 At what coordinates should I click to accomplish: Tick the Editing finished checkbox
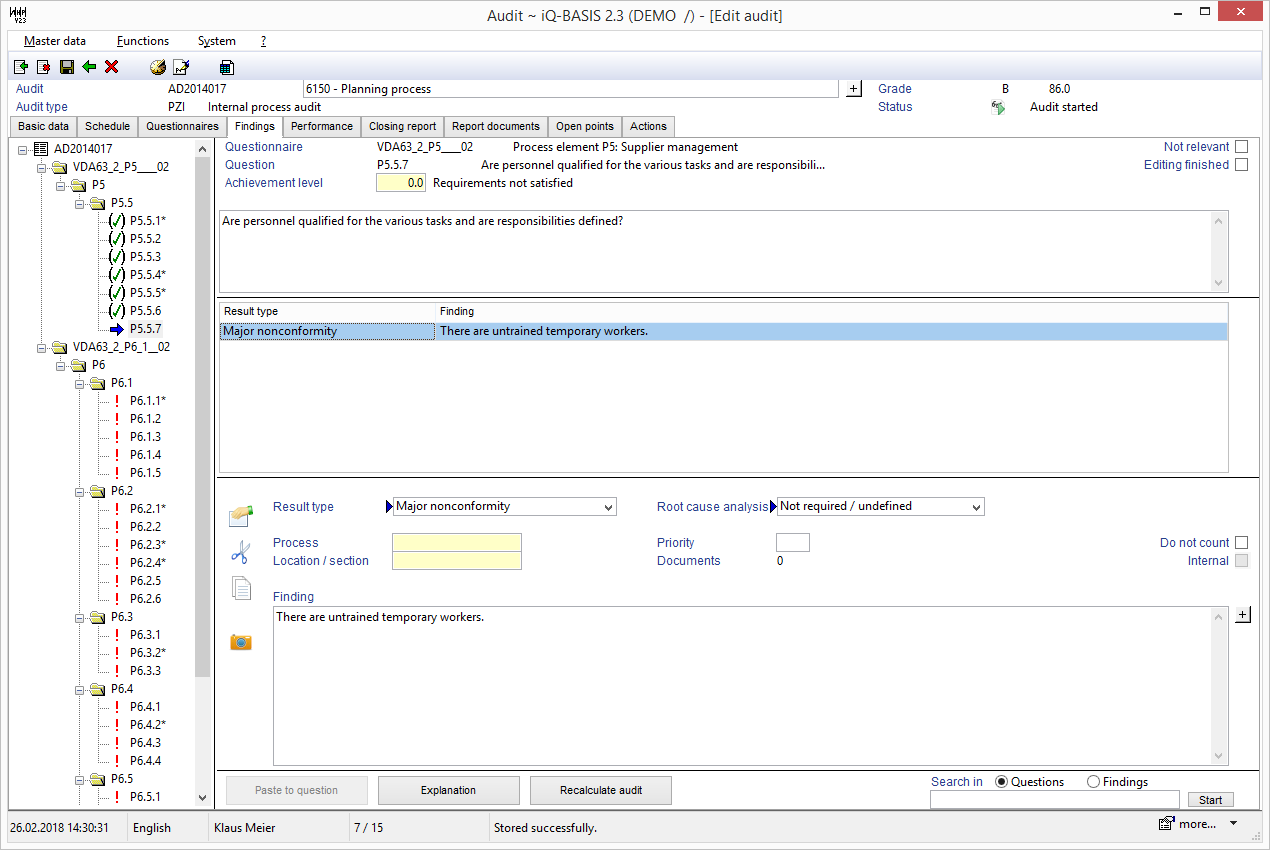point(1242,165)
